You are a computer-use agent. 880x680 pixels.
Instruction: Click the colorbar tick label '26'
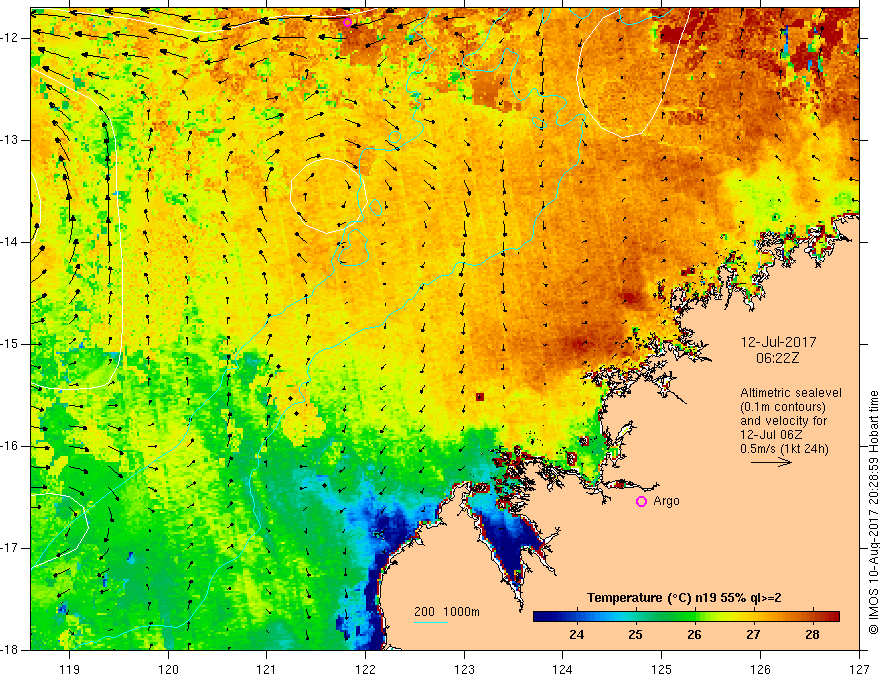[x=694, y=635]
